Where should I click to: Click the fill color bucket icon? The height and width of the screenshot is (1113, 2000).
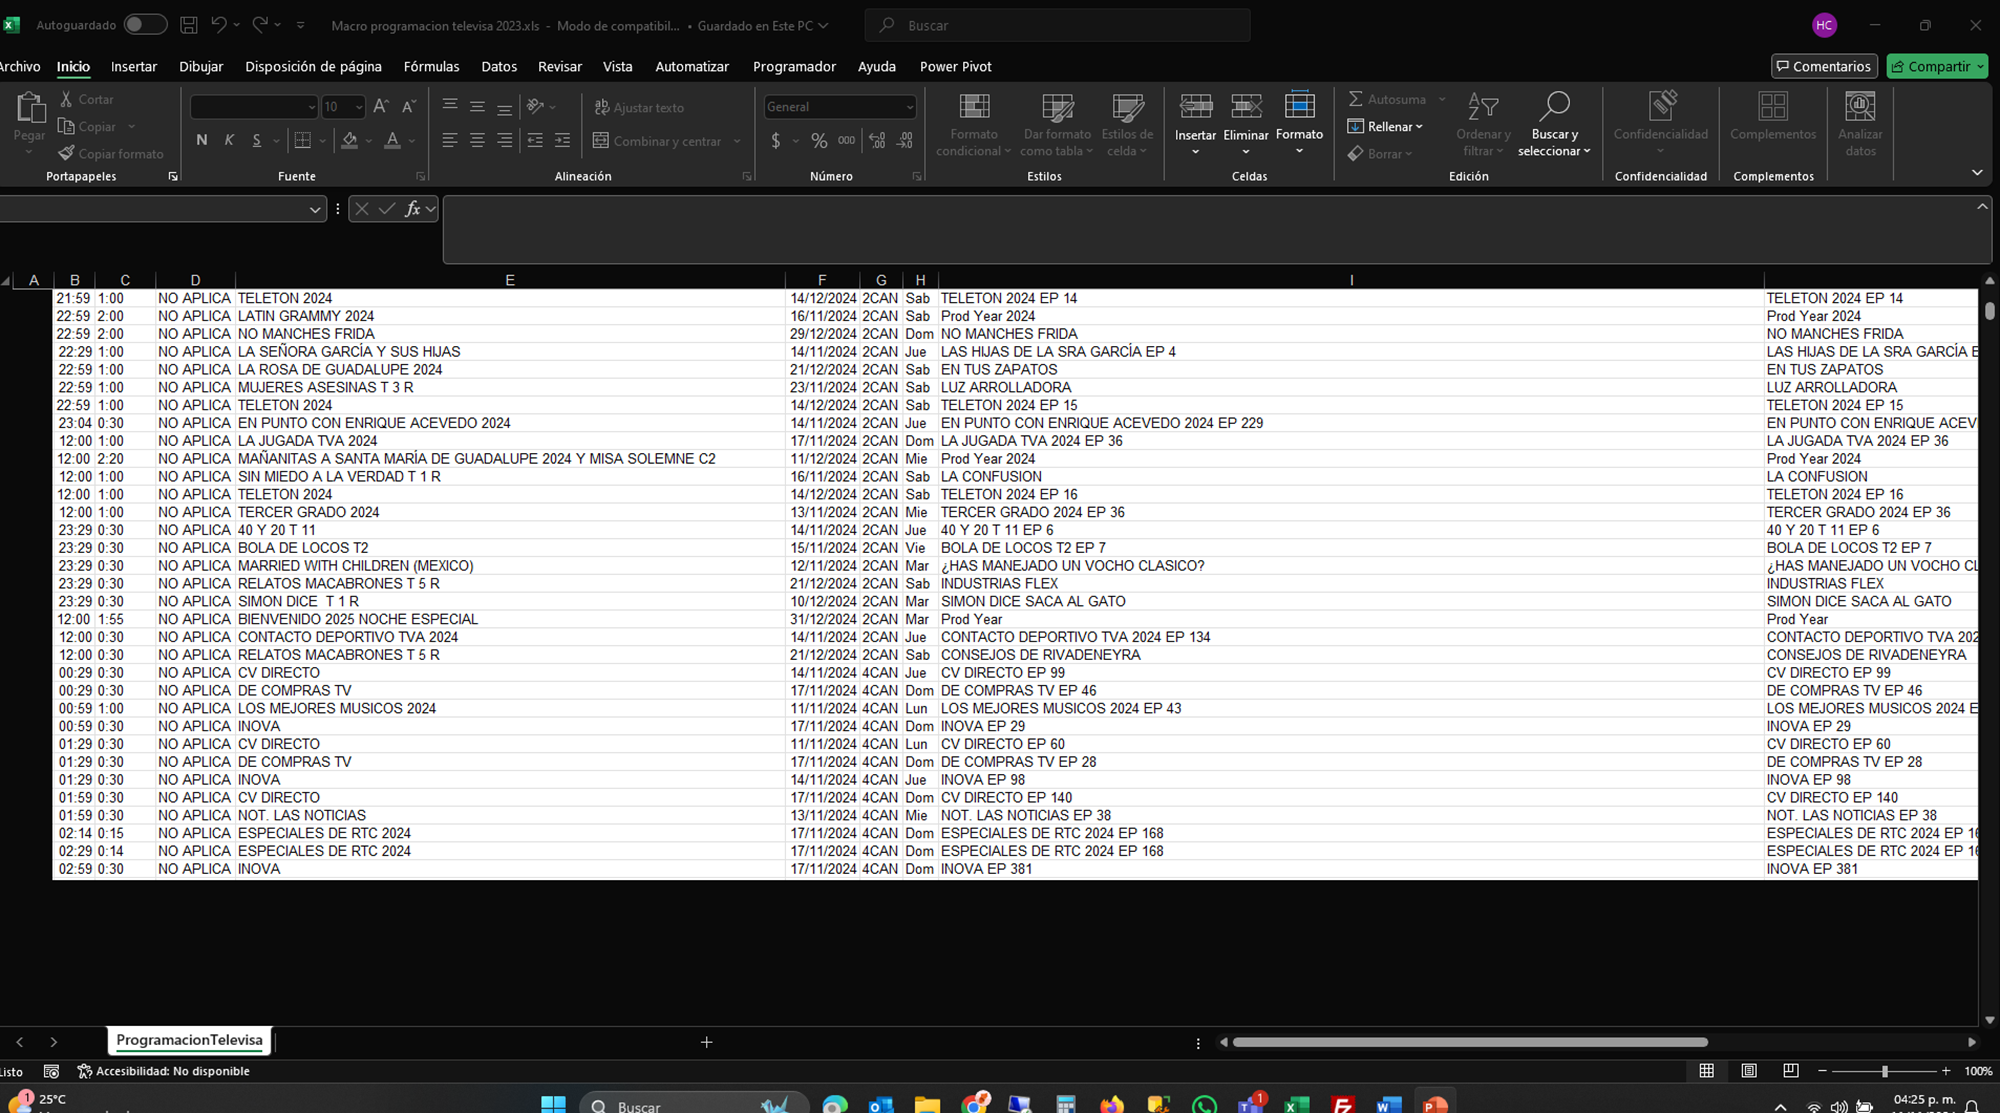tap(349, 141)
